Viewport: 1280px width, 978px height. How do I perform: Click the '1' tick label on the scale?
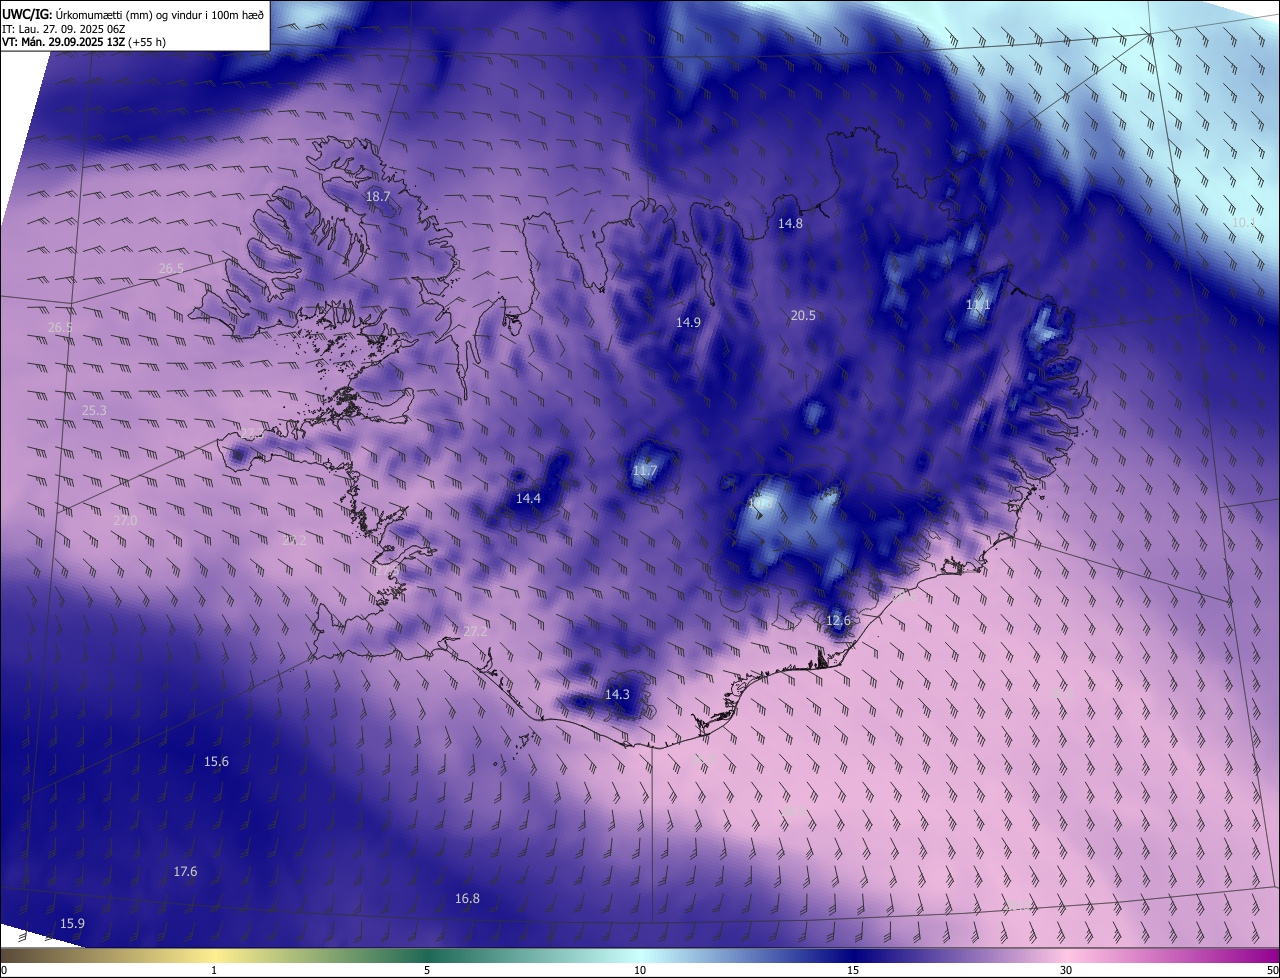[214, 970]
